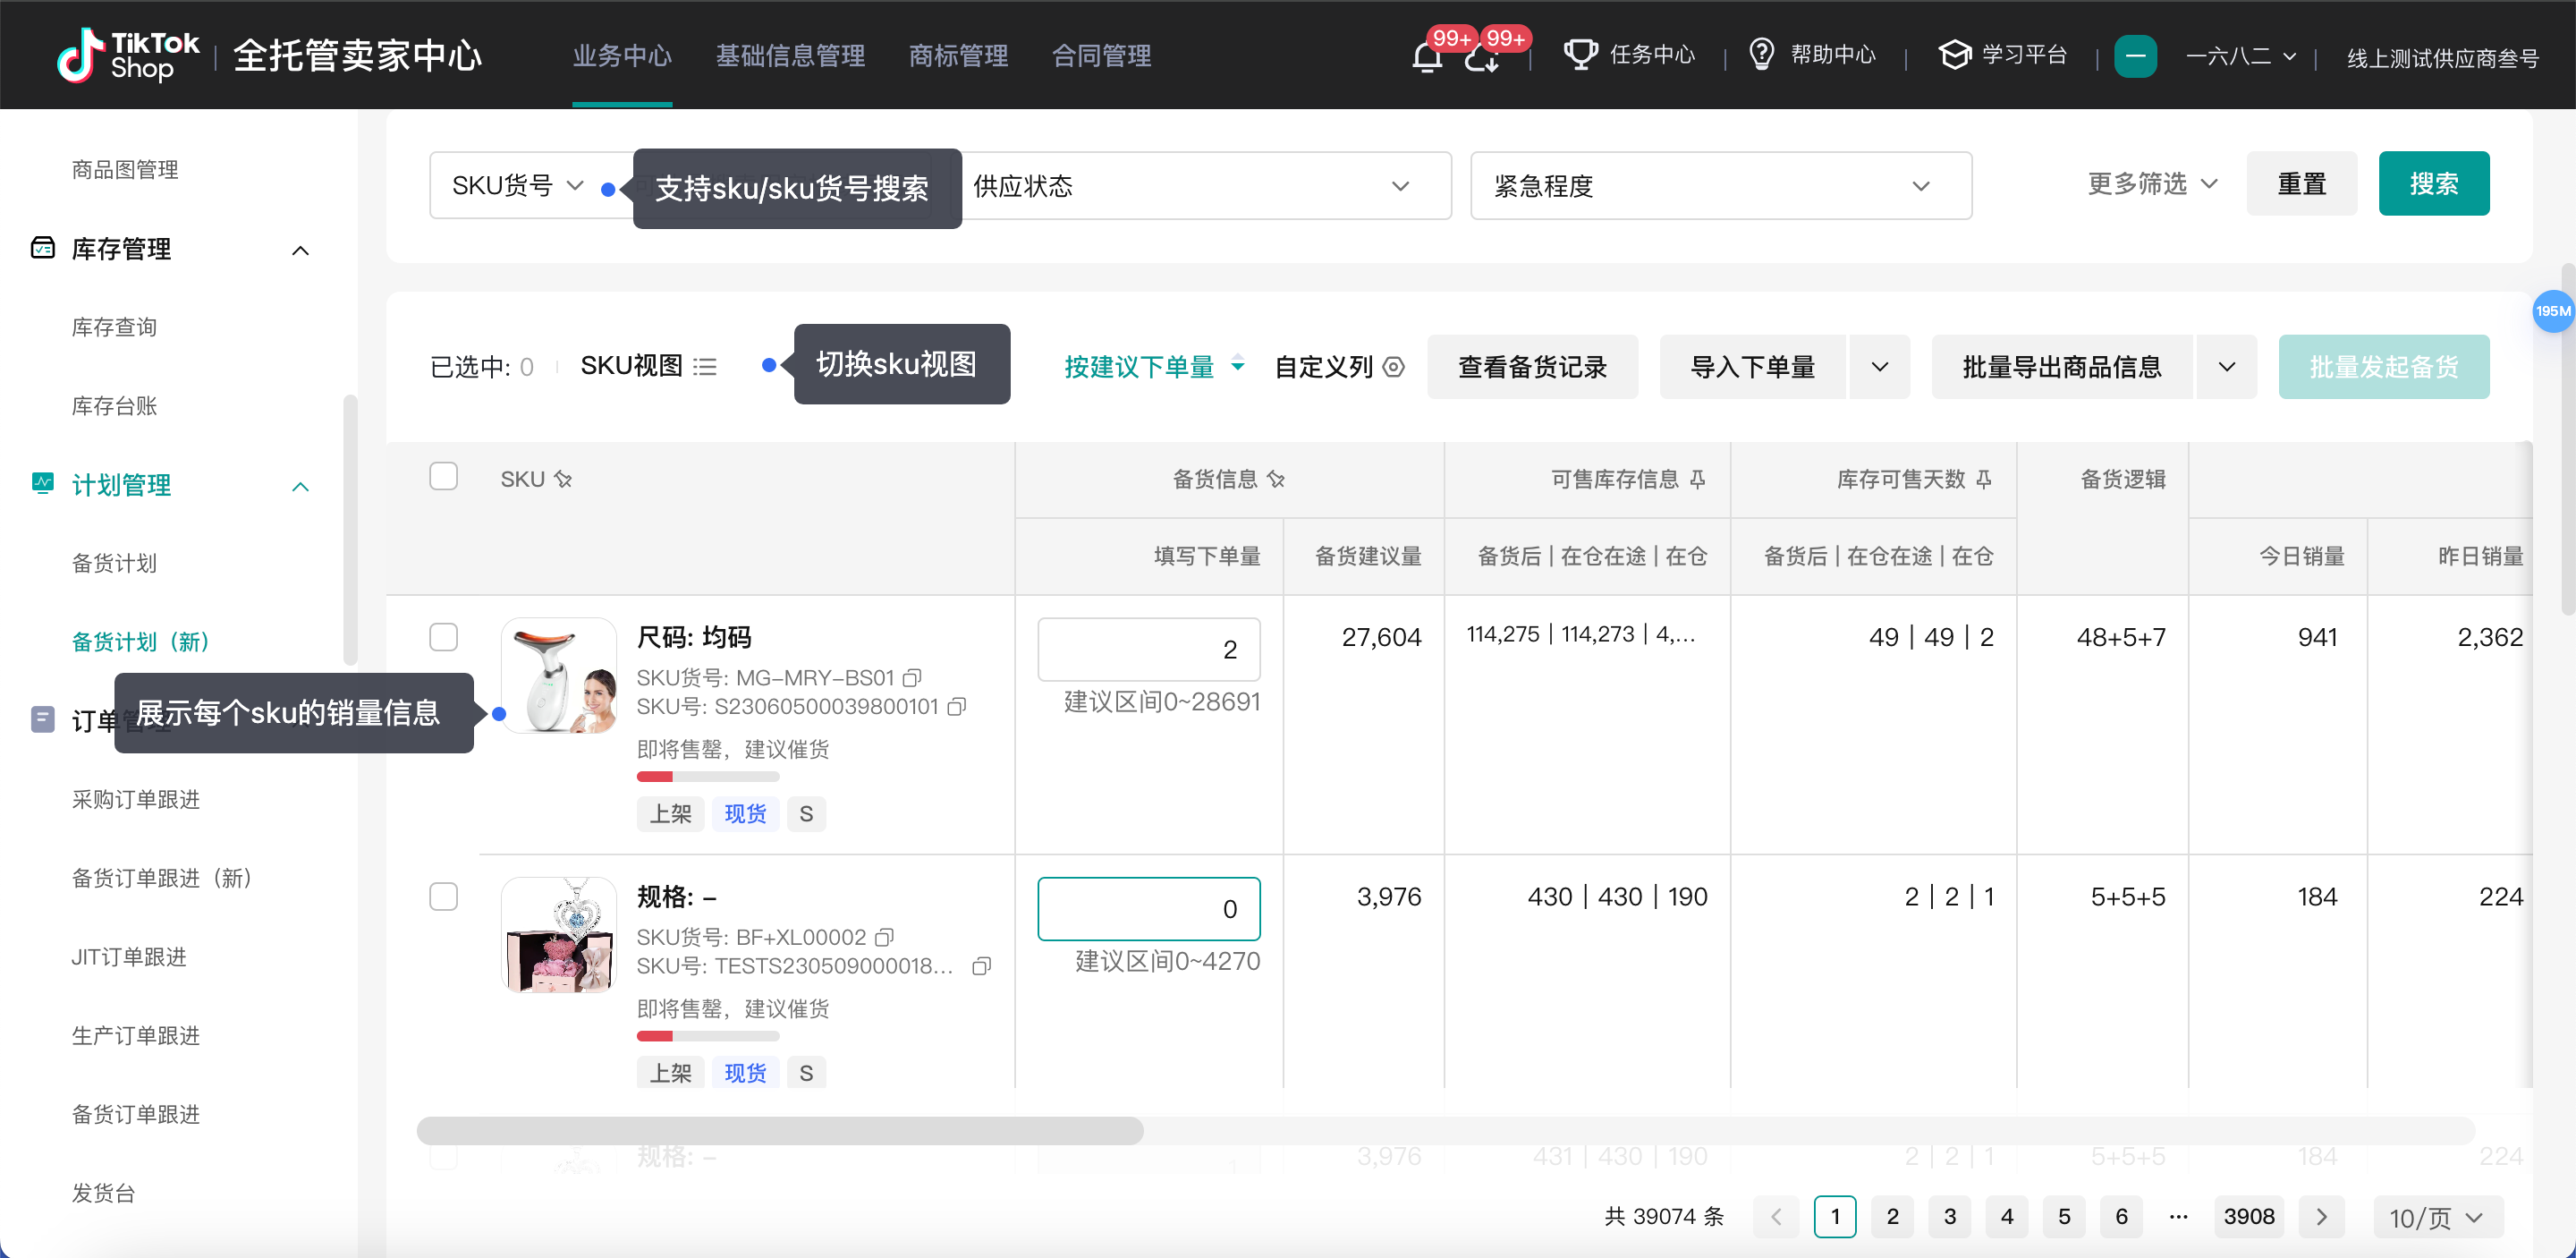
Task: Click the green account avatar
Action: [2135, 56]
